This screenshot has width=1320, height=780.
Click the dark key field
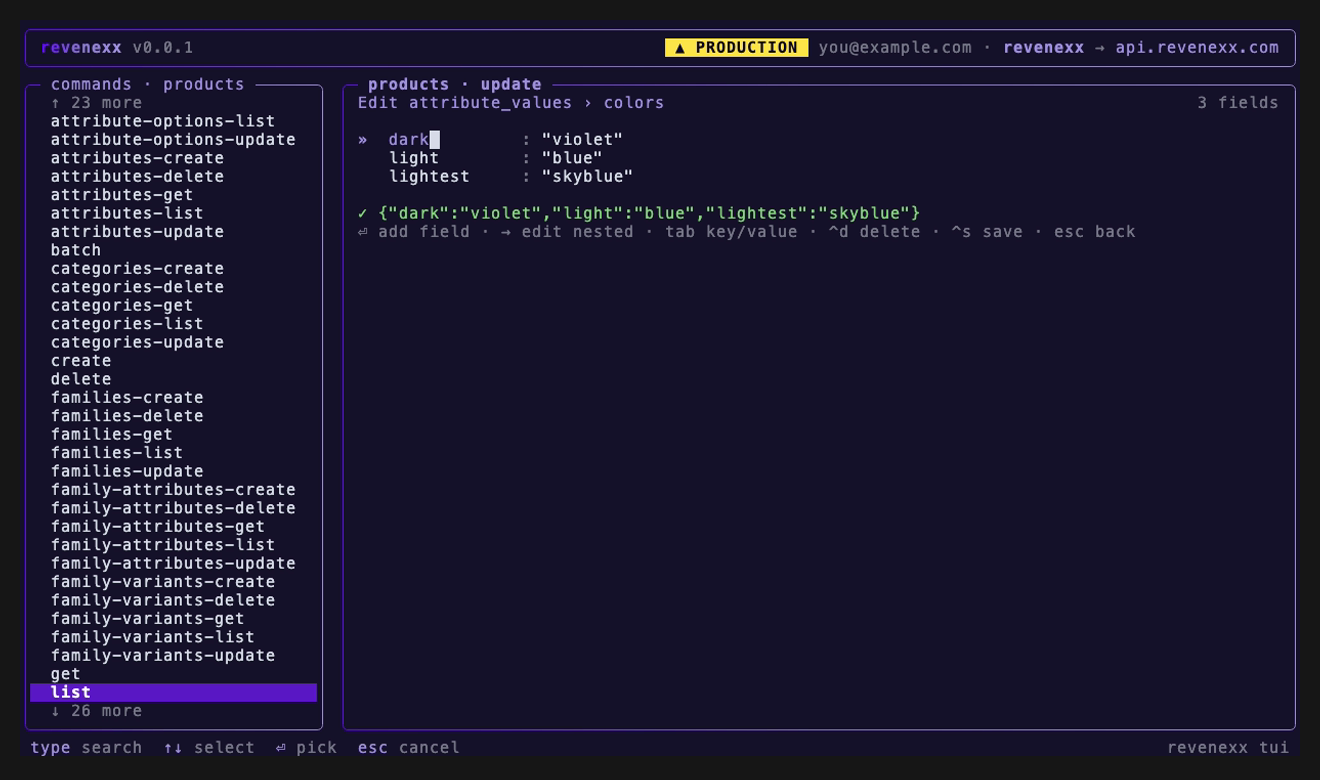(409, 140)
